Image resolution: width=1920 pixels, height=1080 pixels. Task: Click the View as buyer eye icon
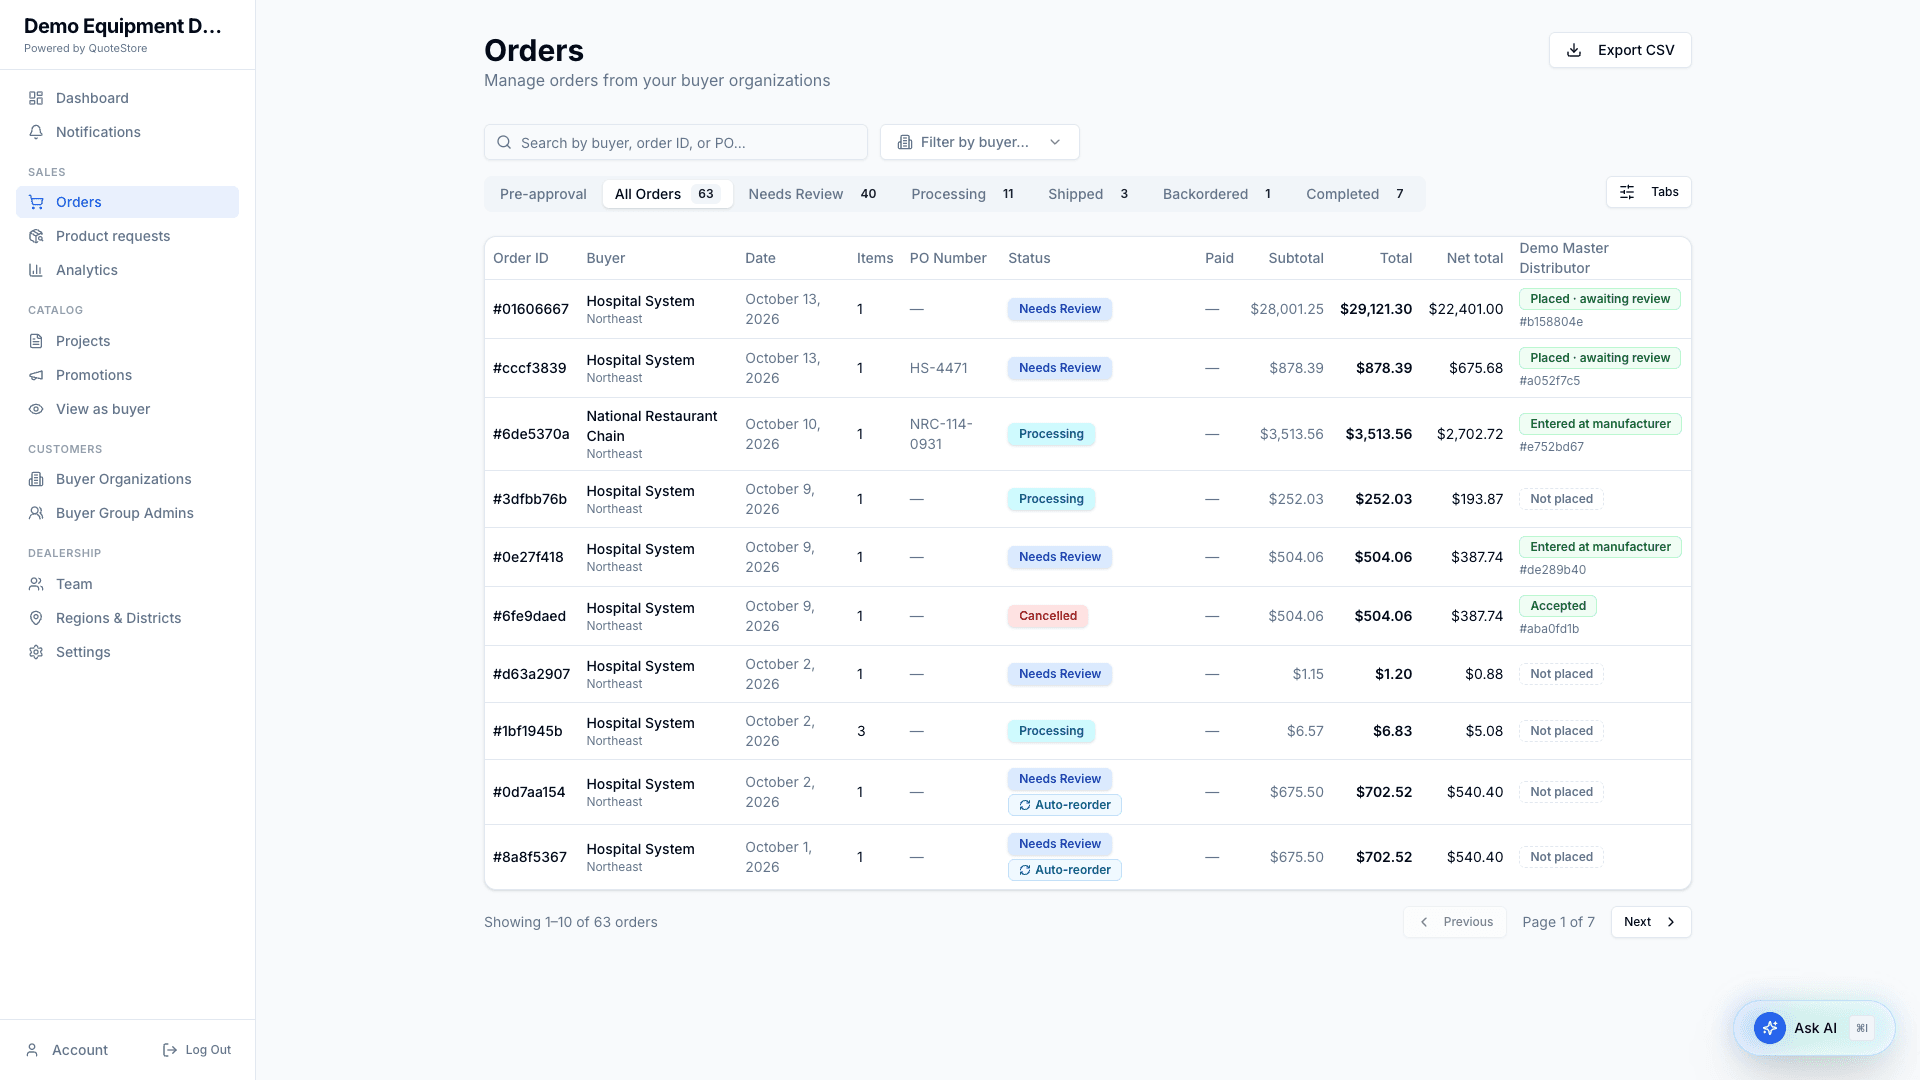[36, 409]
